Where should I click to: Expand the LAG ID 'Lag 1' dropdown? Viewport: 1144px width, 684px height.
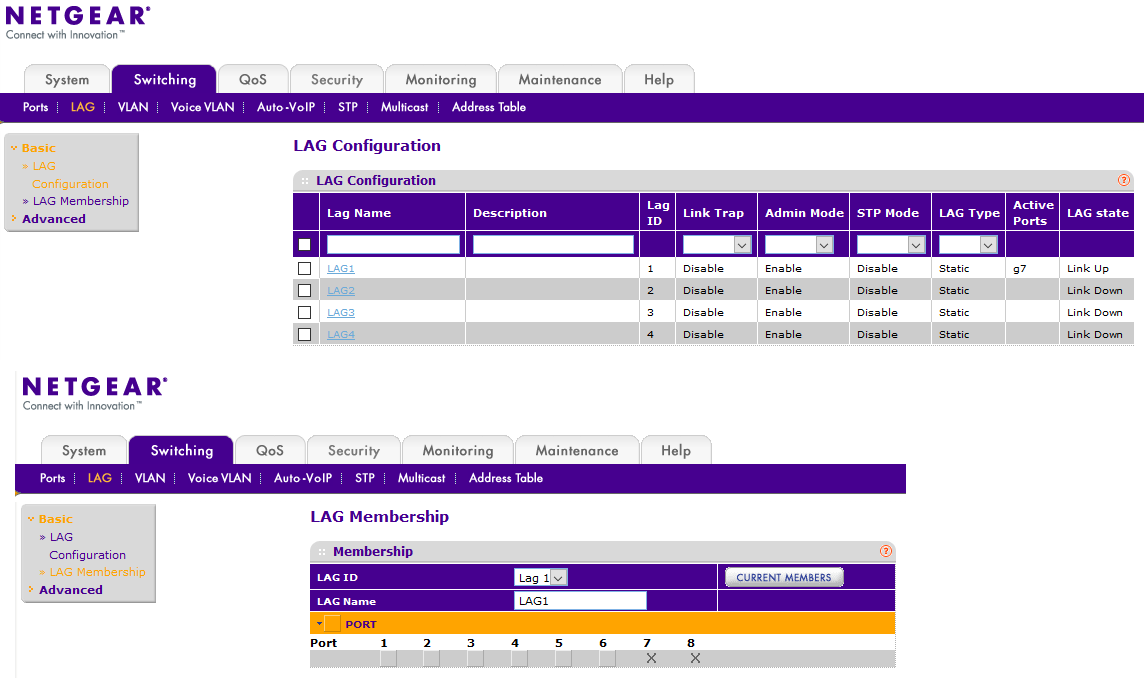[541, 577]
